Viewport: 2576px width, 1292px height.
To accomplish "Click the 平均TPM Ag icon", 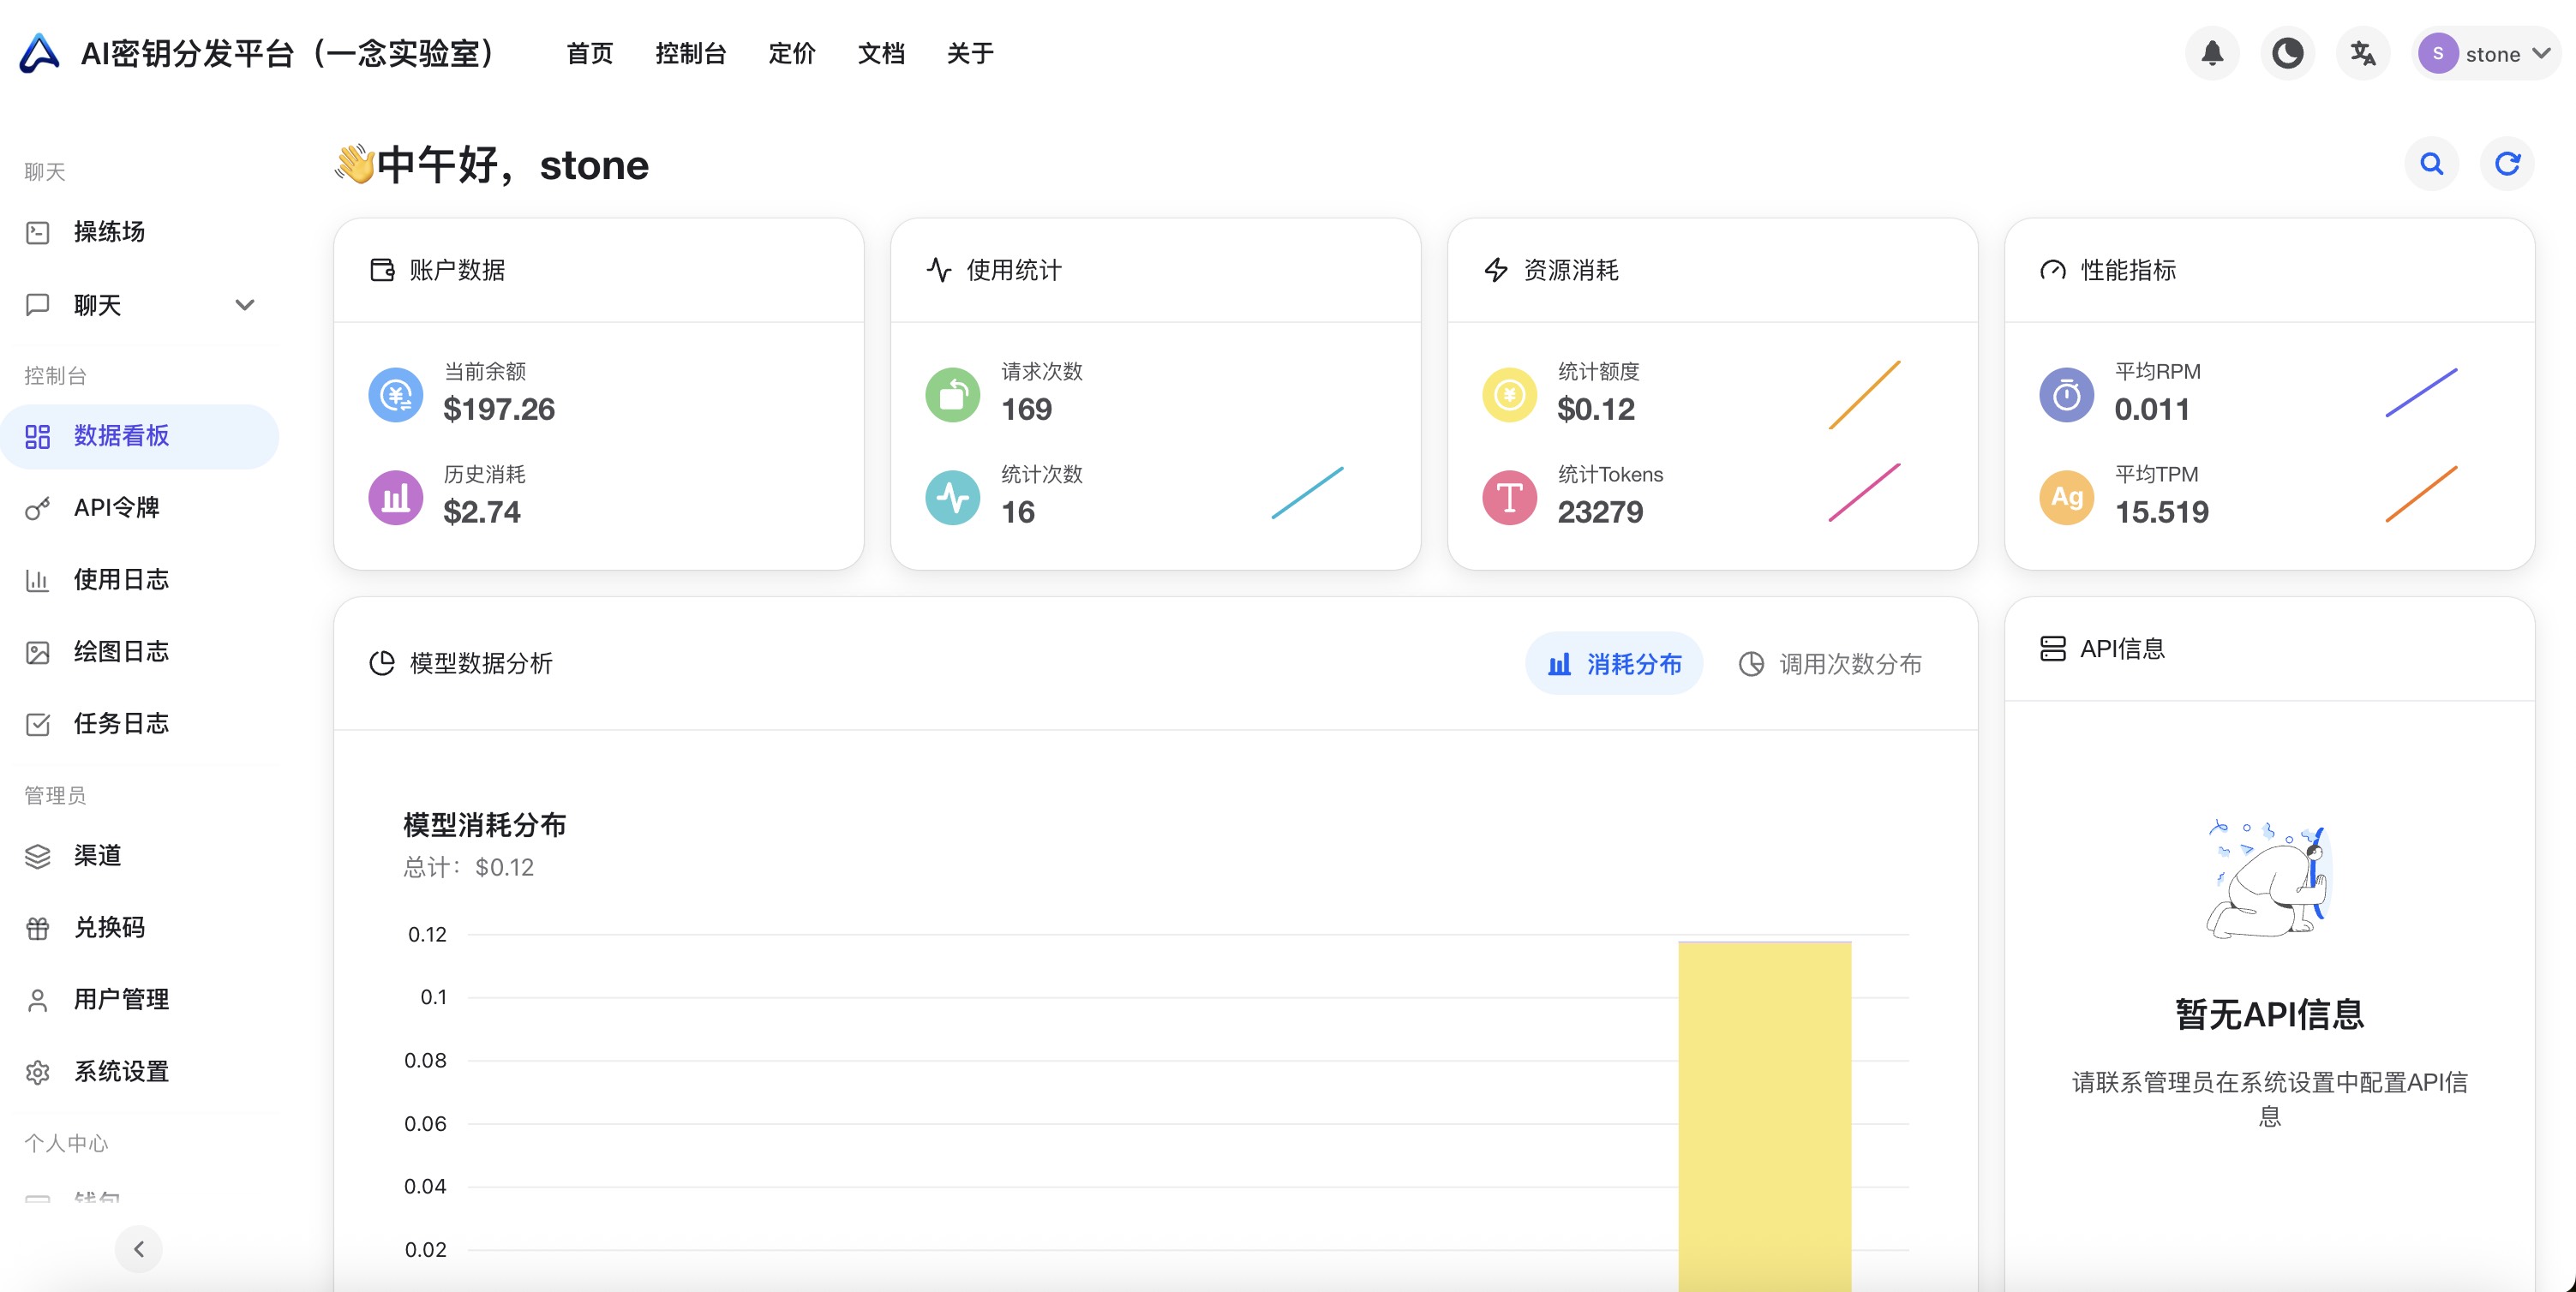I will pyautogui.click(x=2066, y=498).
